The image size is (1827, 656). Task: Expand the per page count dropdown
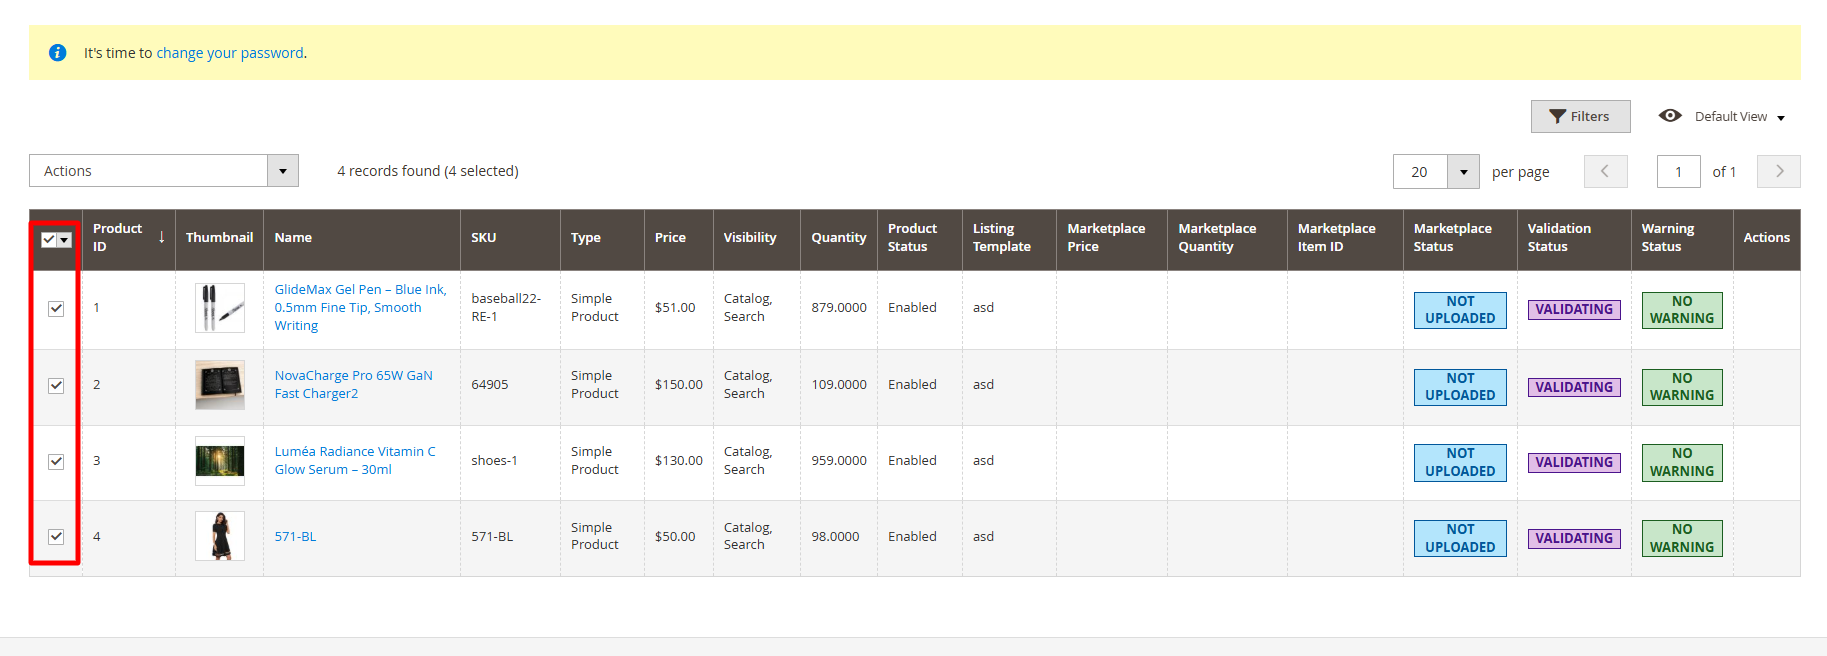[x=1463, y=172]
